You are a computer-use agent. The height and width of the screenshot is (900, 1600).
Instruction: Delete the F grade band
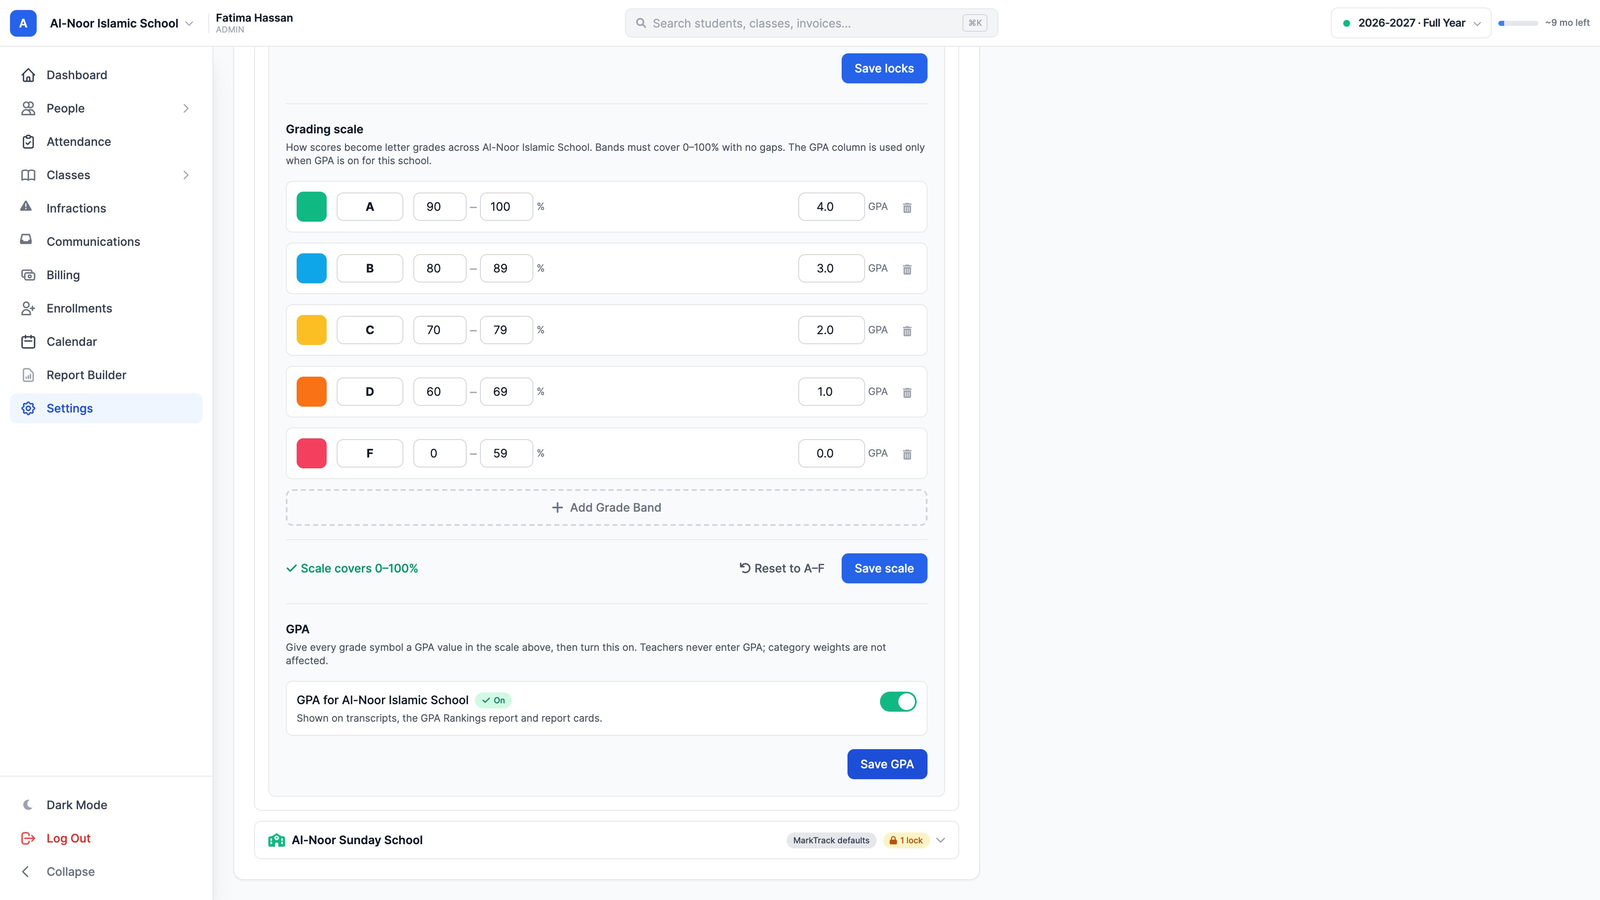pyautogui.click(x=907, y=455)
